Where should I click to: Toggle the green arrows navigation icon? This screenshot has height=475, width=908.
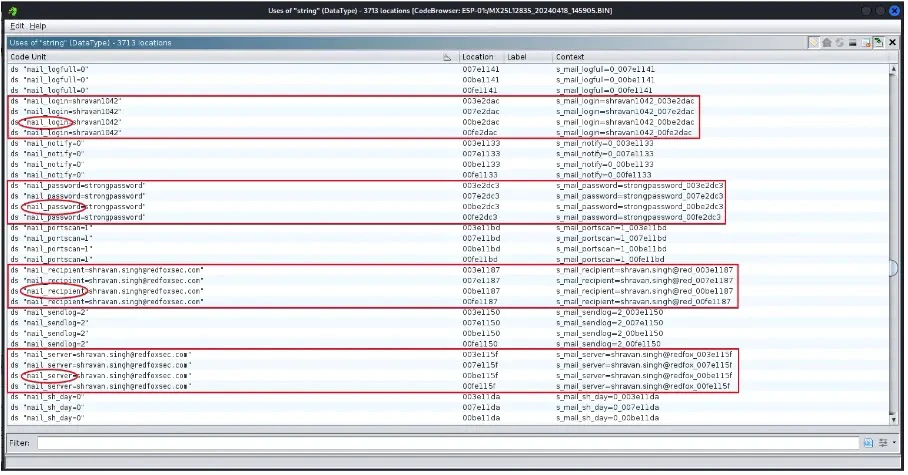878,43
